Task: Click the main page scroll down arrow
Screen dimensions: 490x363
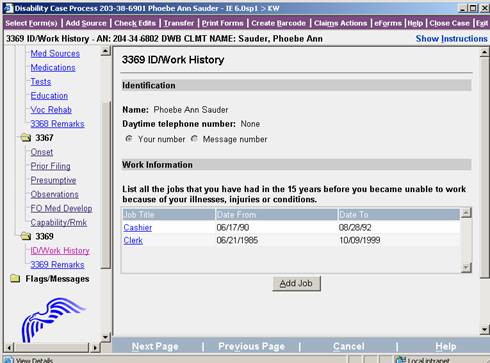Action: pyautogui.click(x=484, y=330)
